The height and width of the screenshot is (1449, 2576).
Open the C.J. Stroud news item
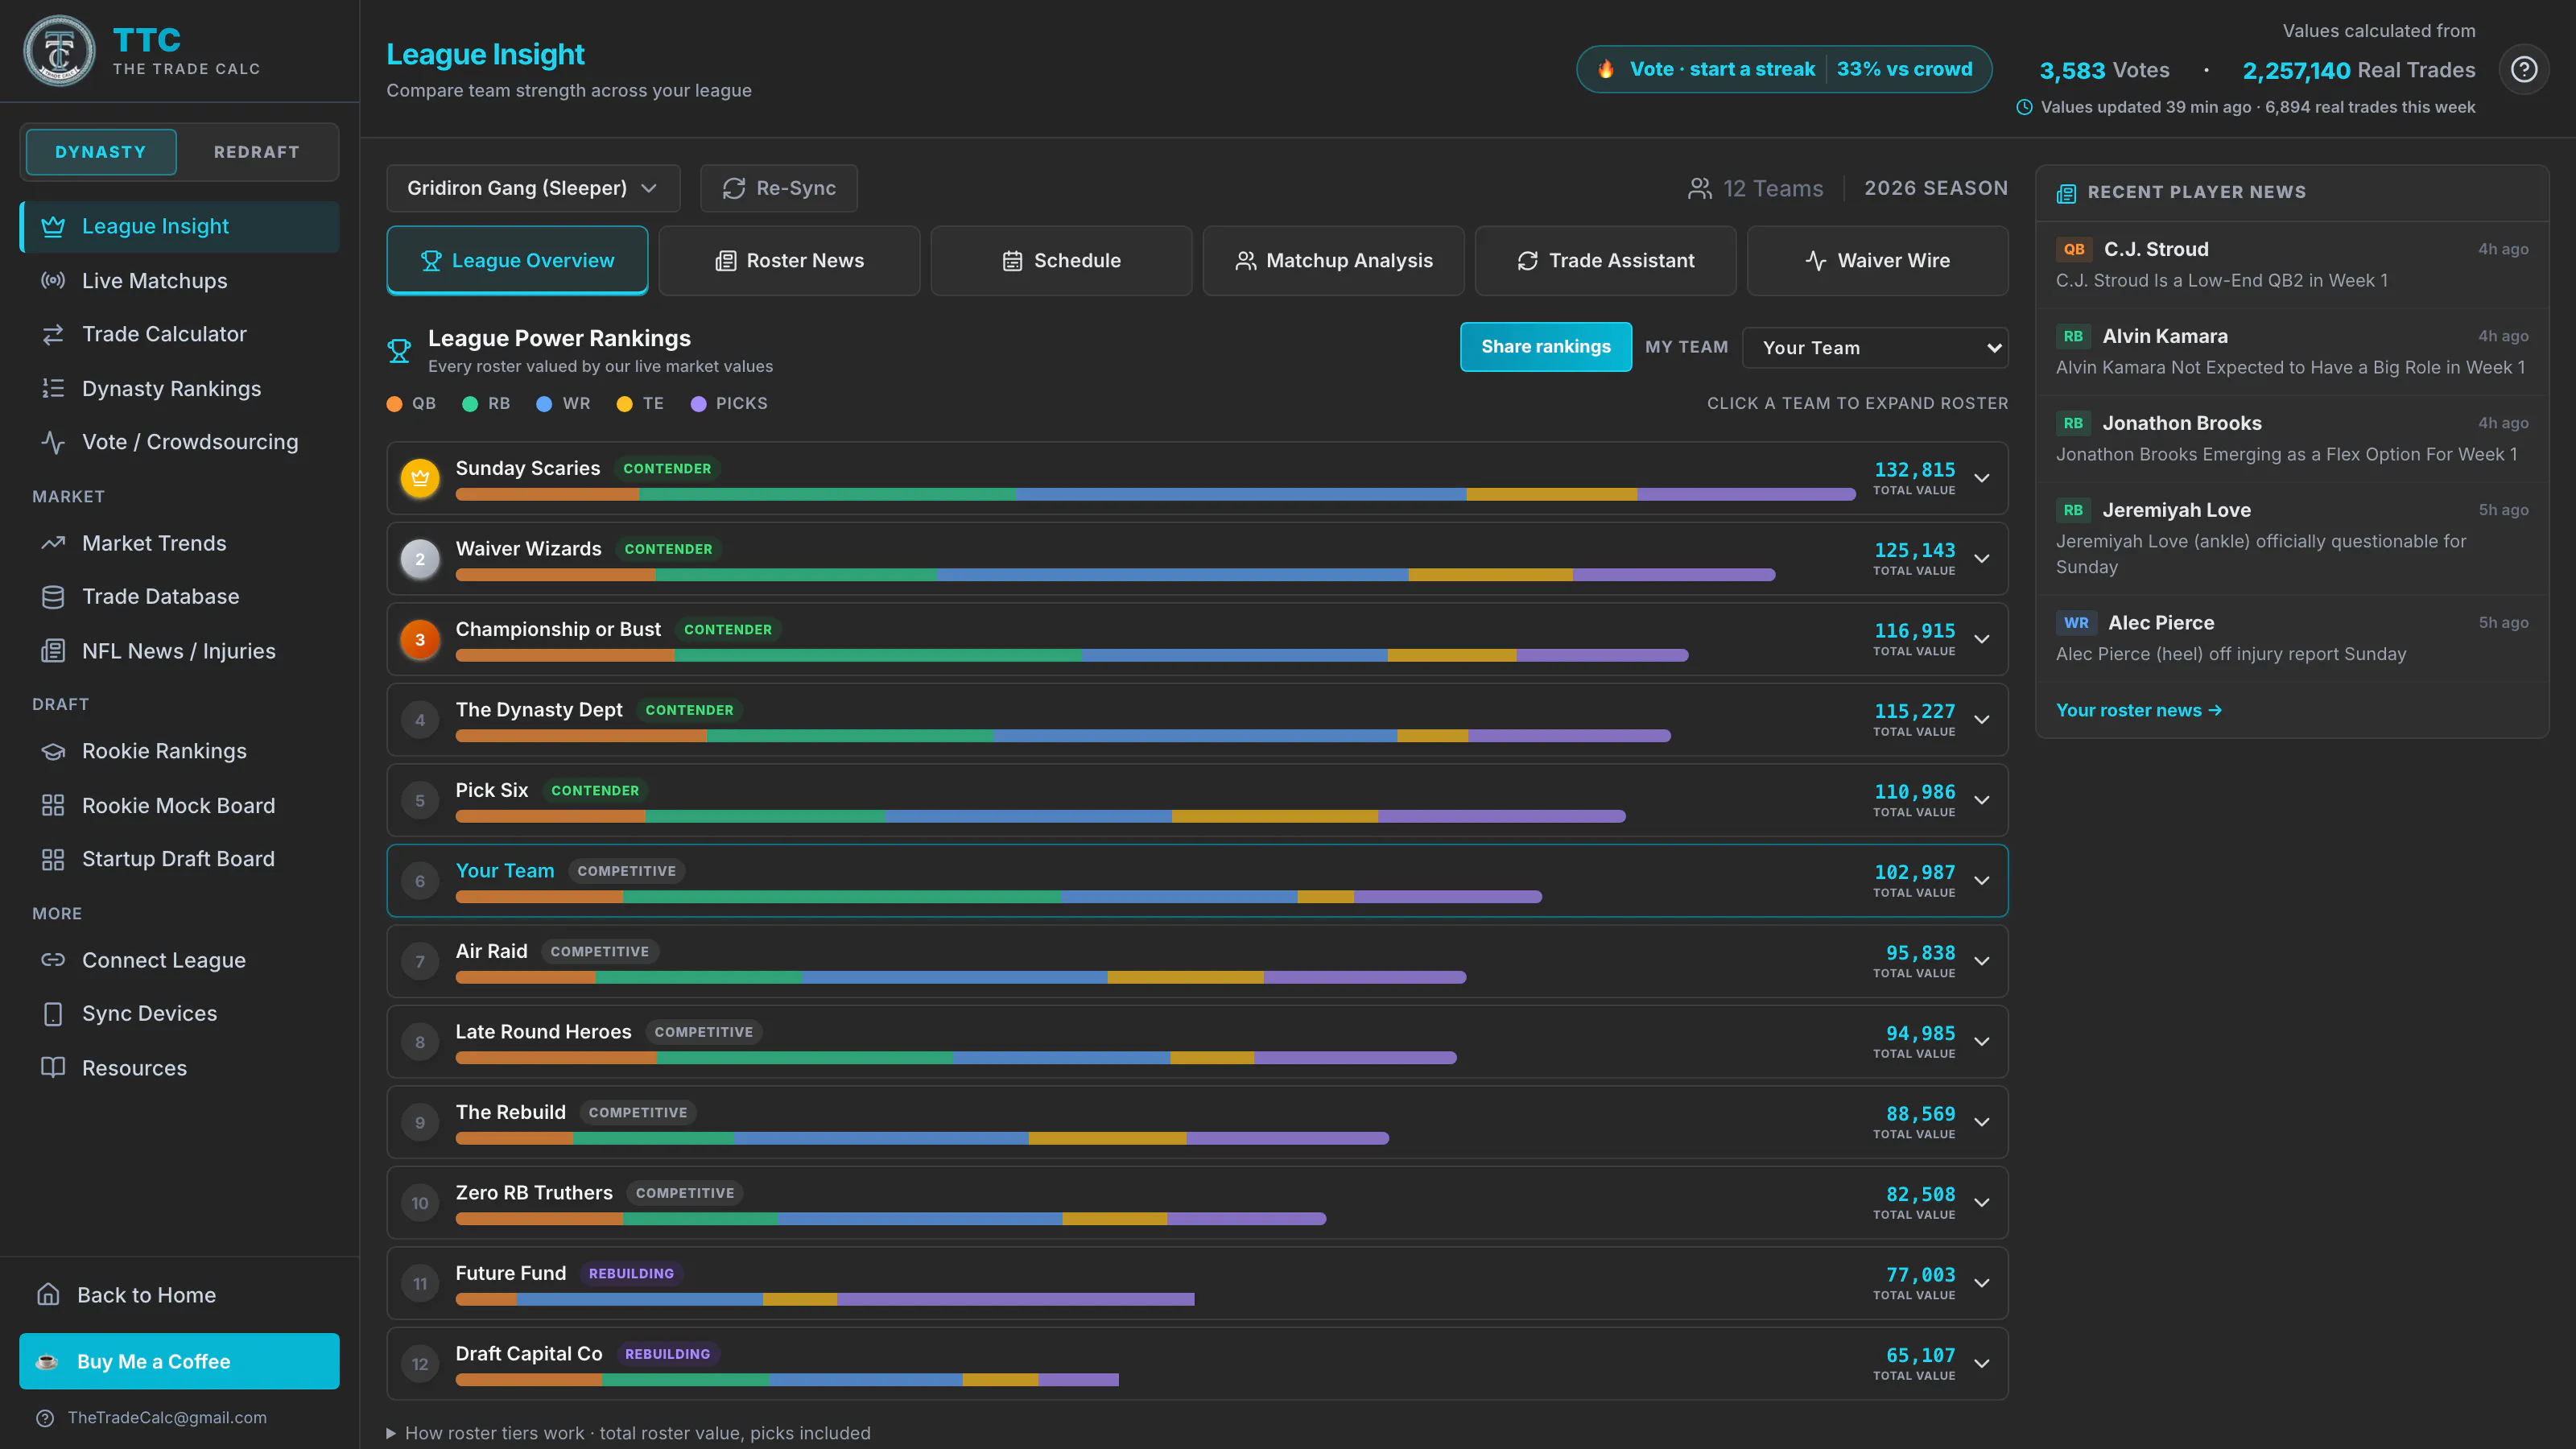[x=2292, y=265]
